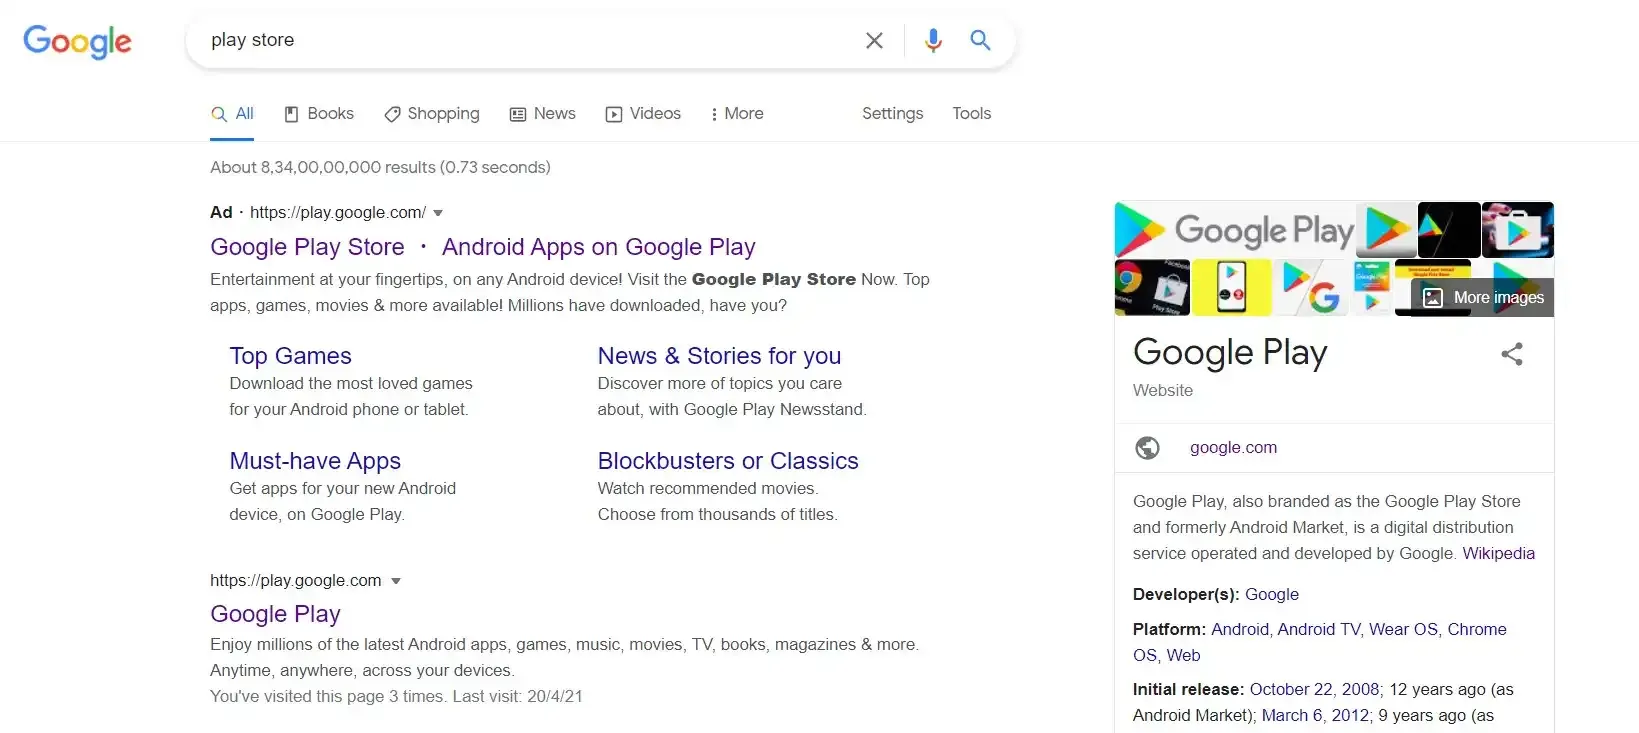Share the Google Play knowledge panel
The image size is (1639, 733).
tap(1511, 354)
